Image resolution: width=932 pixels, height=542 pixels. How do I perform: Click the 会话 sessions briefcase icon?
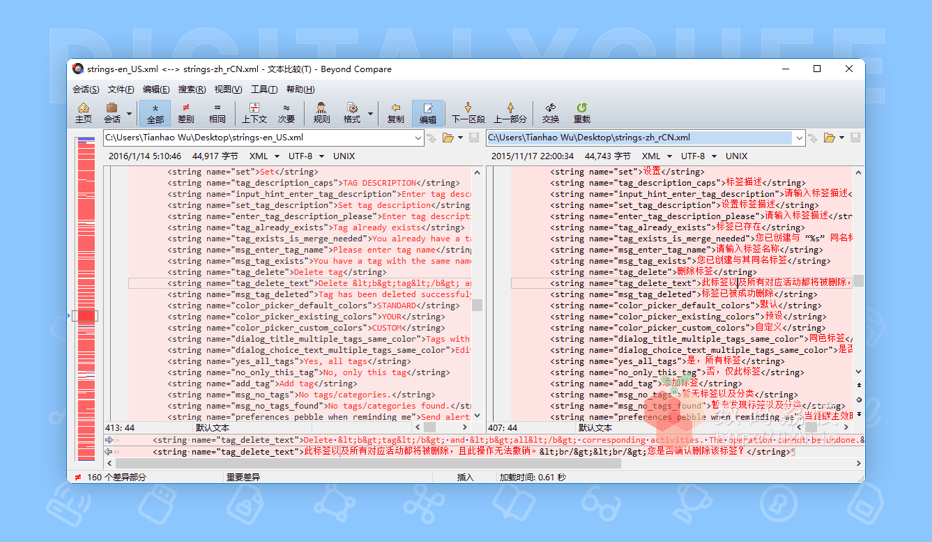coord(112,112)
